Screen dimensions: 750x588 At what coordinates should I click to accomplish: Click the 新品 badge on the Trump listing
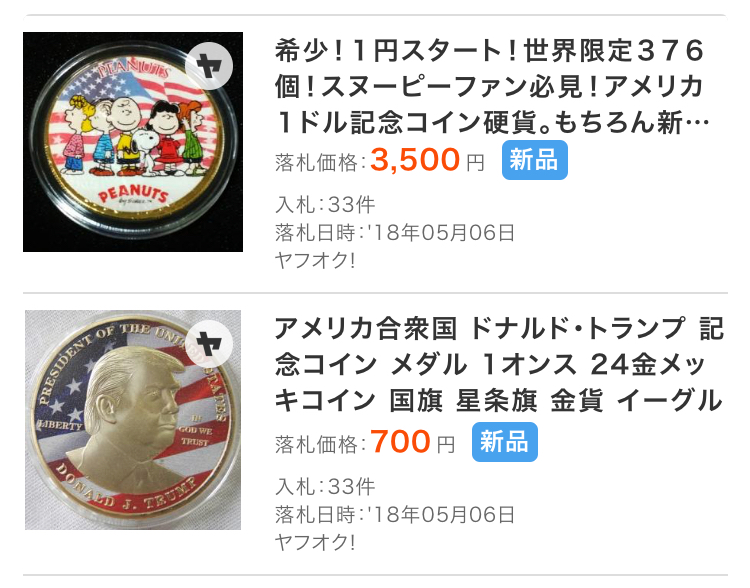click(505, 442)
